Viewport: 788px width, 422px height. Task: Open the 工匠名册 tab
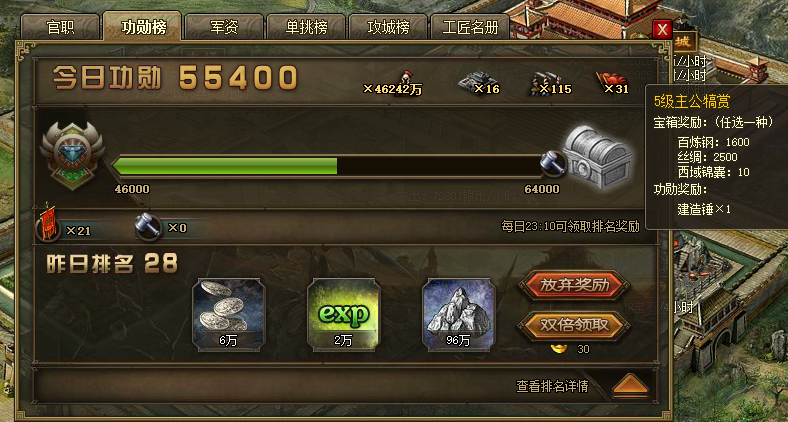470,27
